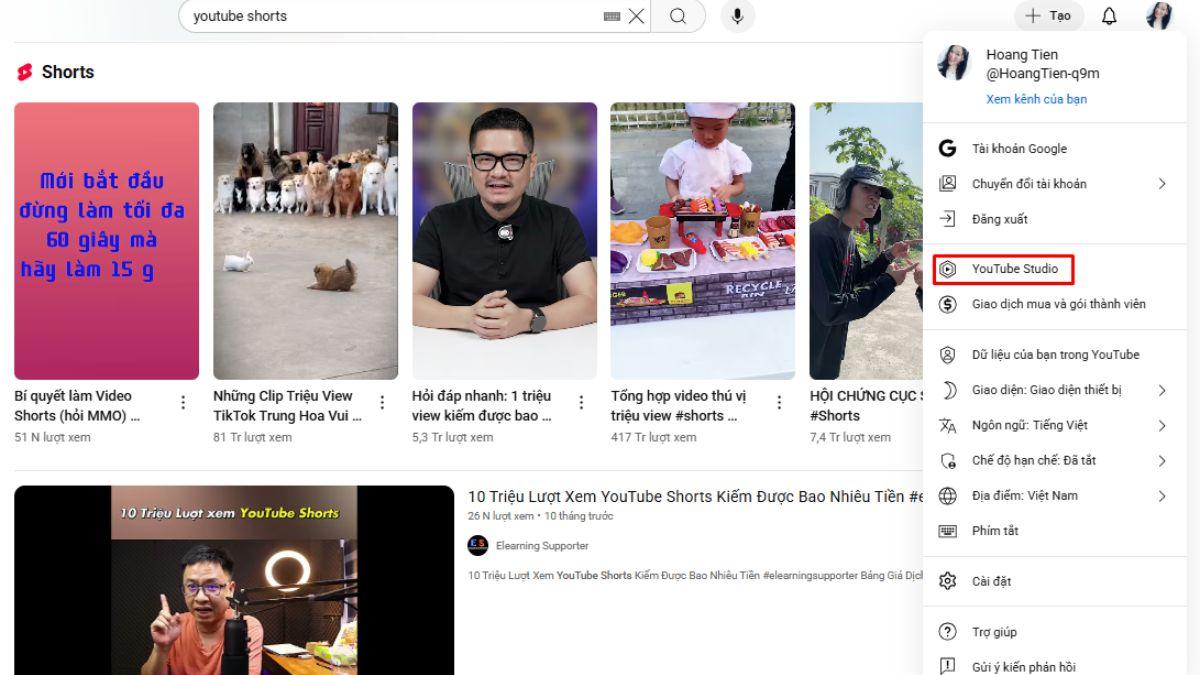This screenshot has width=1200, height=675.
Task: Open the 'Những Clip Triệu View TikTok' title
Action: pyautogui.click(x=287, y=405)
